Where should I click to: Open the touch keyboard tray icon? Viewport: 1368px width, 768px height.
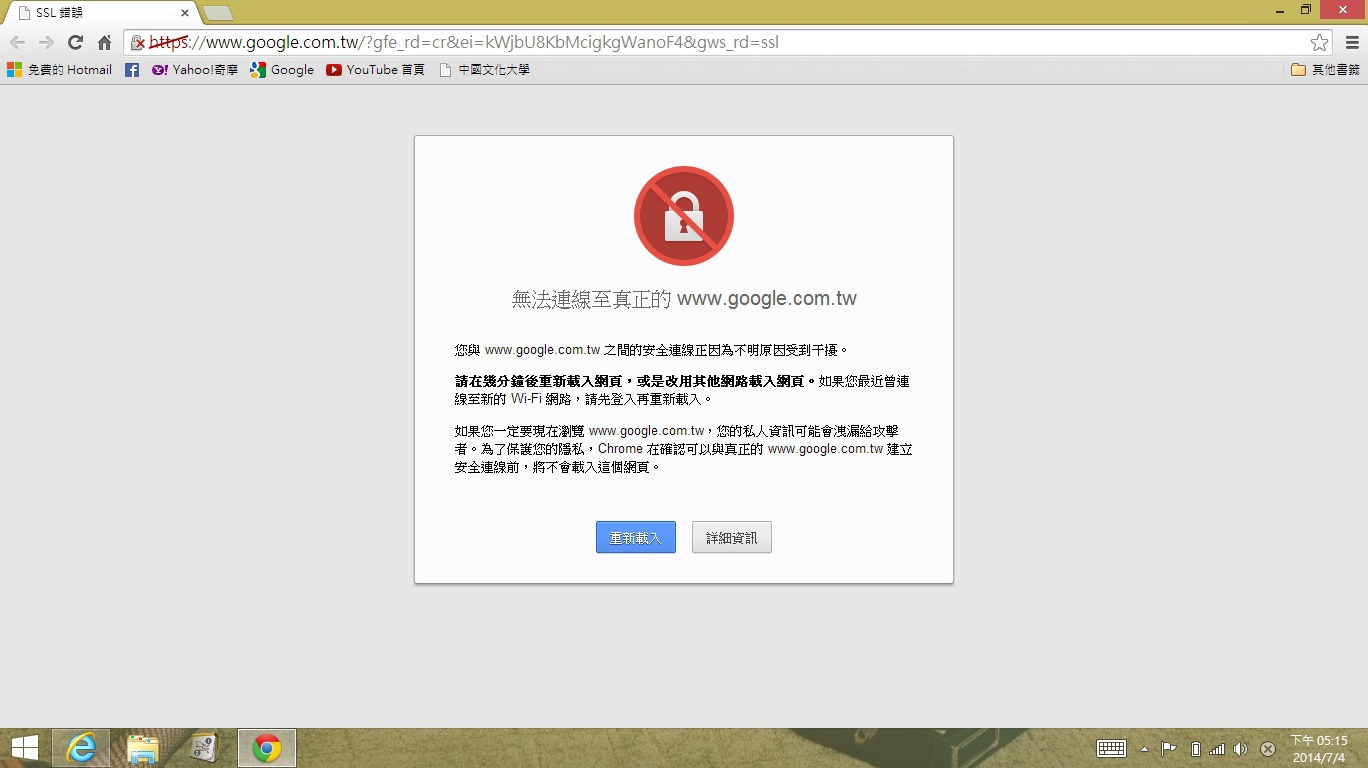click(x=1112, y=749)
